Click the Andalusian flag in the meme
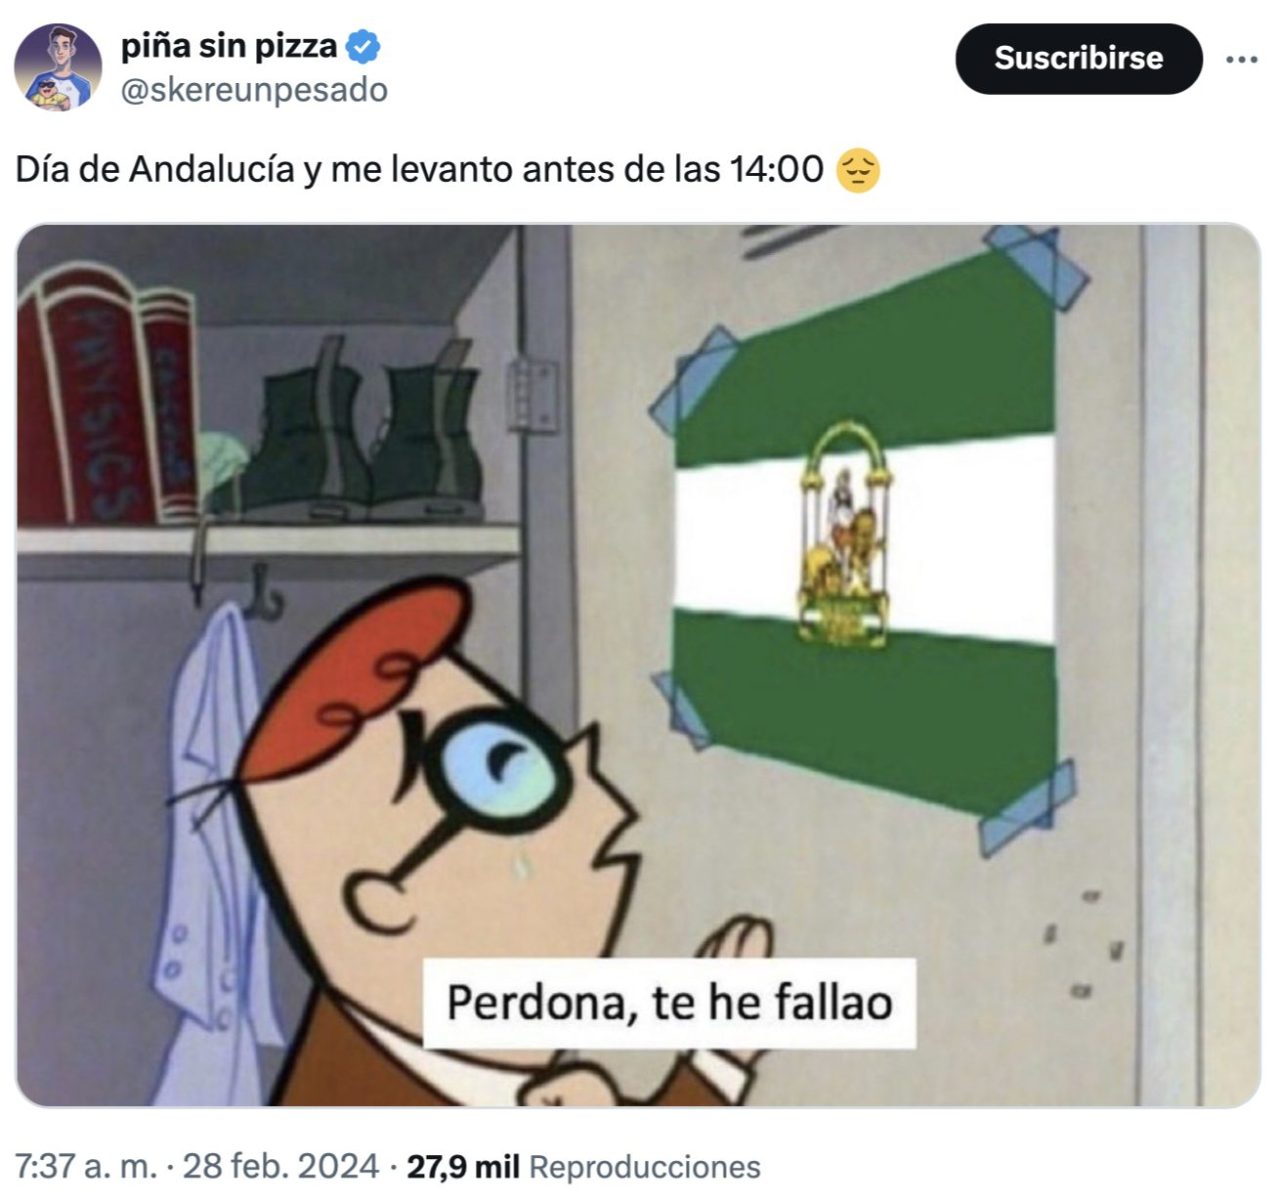The width and height of the screenshot is (1280, 1202). [x=865, y=530]
